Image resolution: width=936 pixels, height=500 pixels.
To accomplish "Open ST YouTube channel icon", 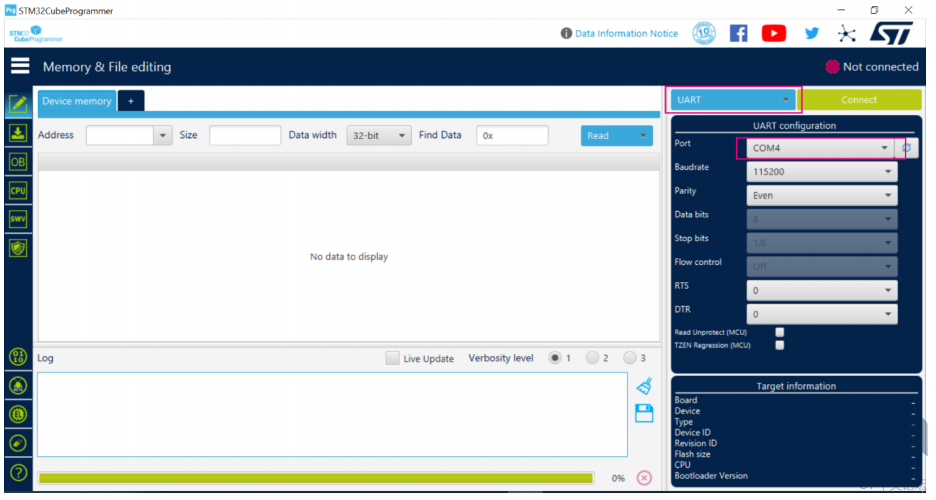I will (774, 33).
